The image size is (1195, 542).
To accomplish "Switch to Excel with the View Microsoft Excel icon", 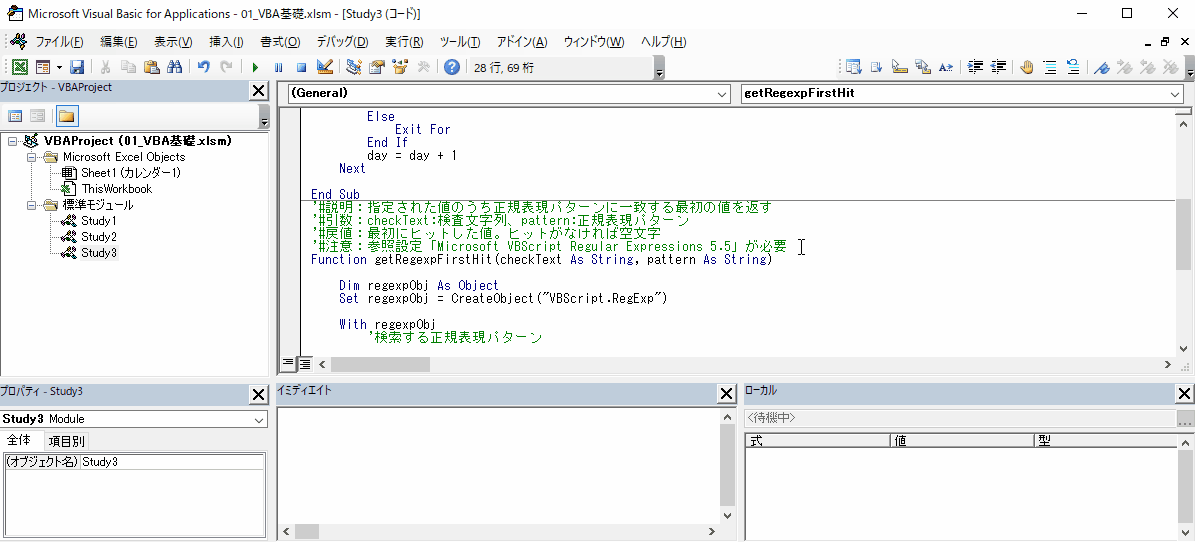I will click(x=20, y=67).
